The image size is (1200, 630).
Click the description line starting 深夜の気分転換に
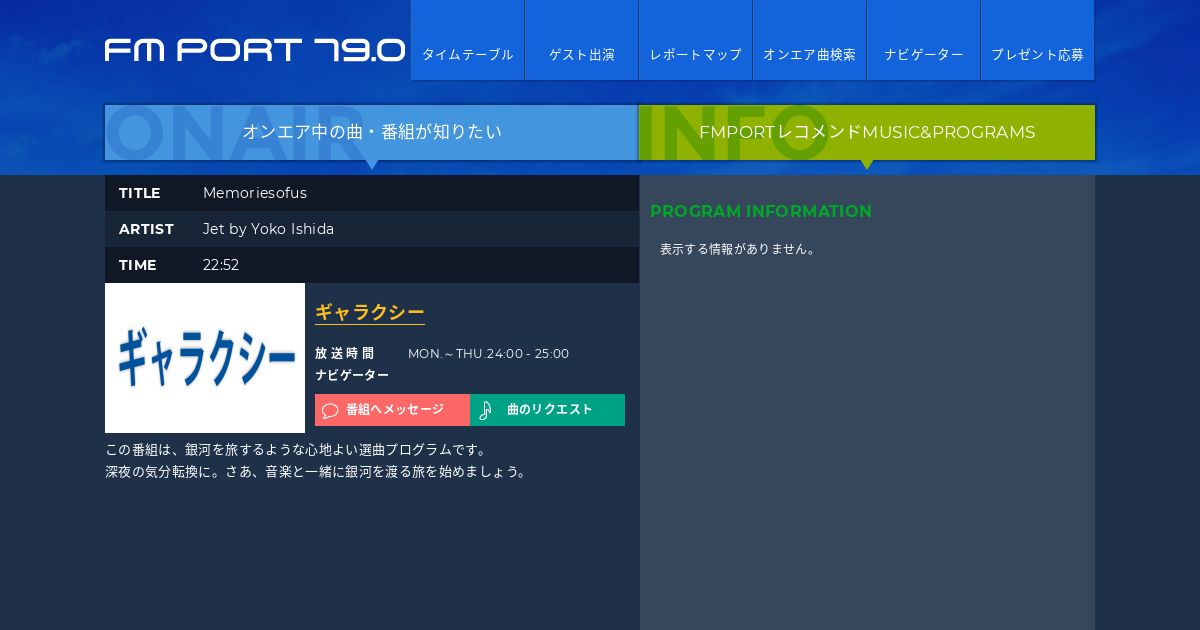click(317, 471)
